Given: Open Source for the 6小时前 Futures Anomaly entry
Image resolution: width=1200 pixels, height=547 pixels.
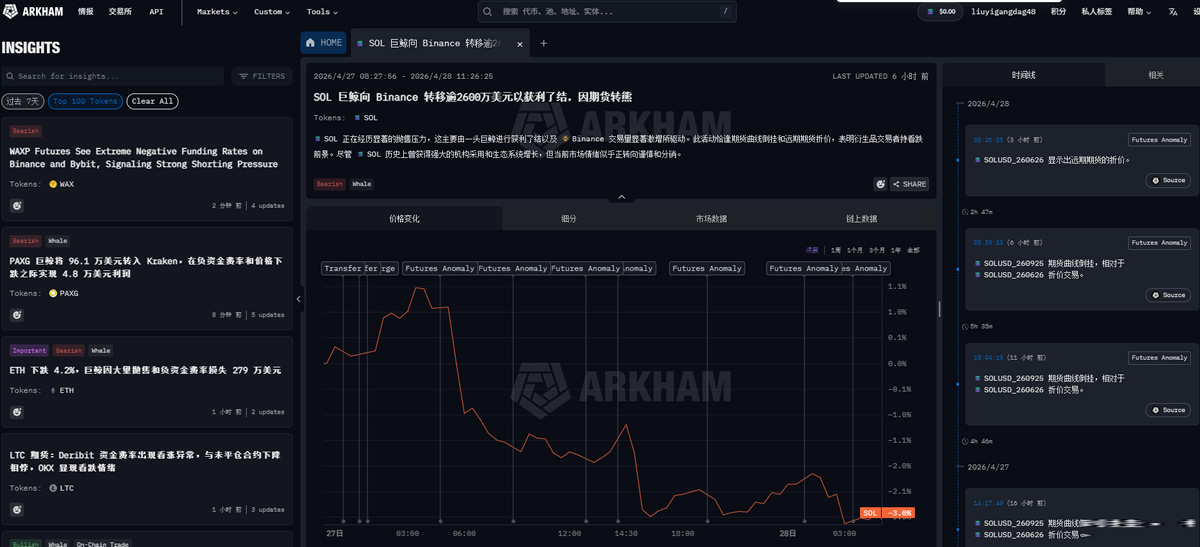Looking at the screenshot, I should 1168,295.
